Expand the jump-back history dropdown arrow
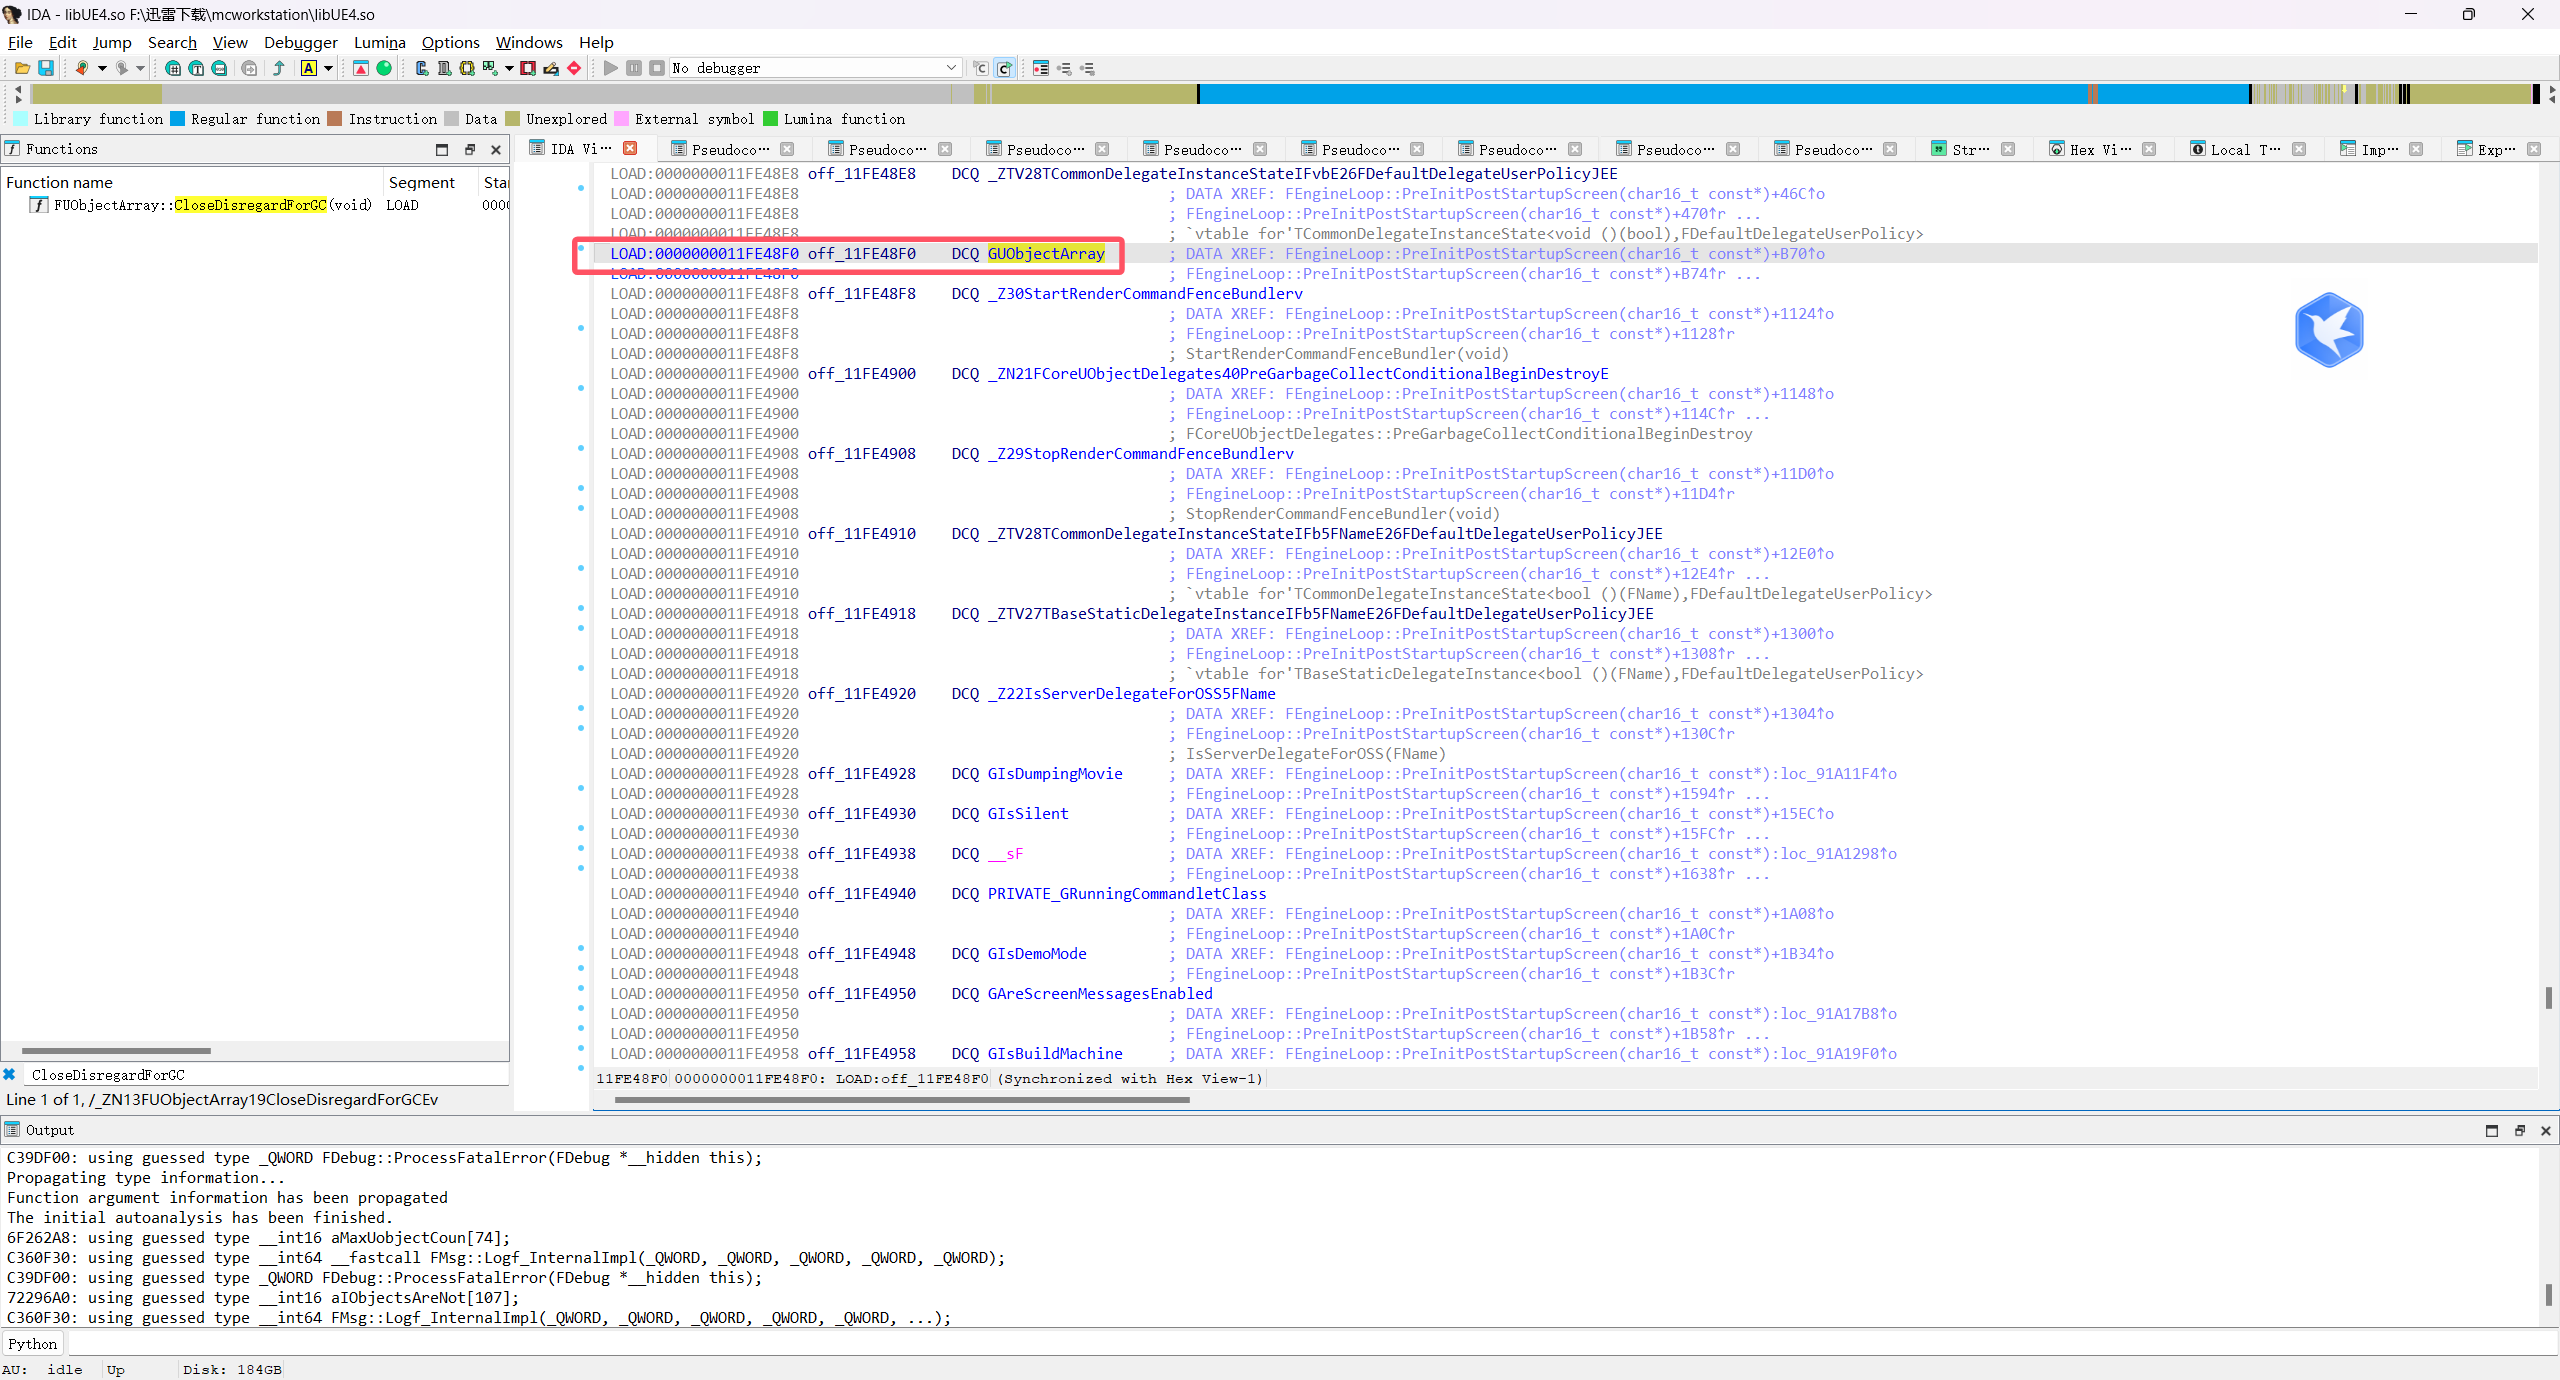 (102, 68)
